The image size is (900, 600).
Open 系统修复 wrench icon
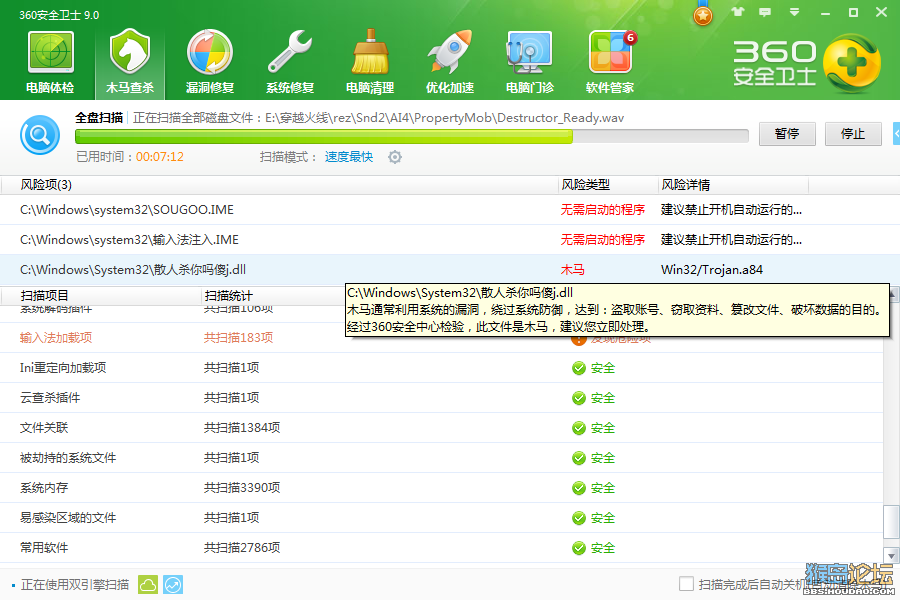[x=290, y=53]
